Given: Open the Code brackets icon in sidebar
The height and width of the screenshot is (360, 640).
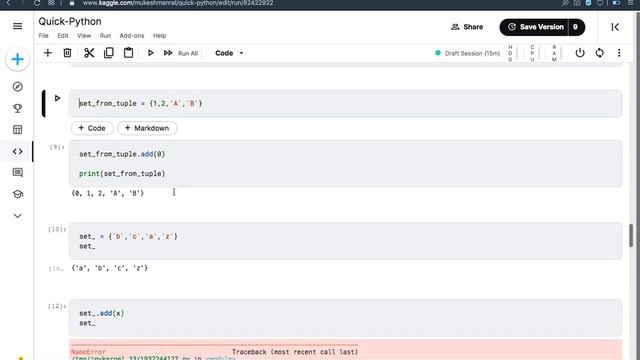Looking at the screenshot, I should click(x=18, y=151).
